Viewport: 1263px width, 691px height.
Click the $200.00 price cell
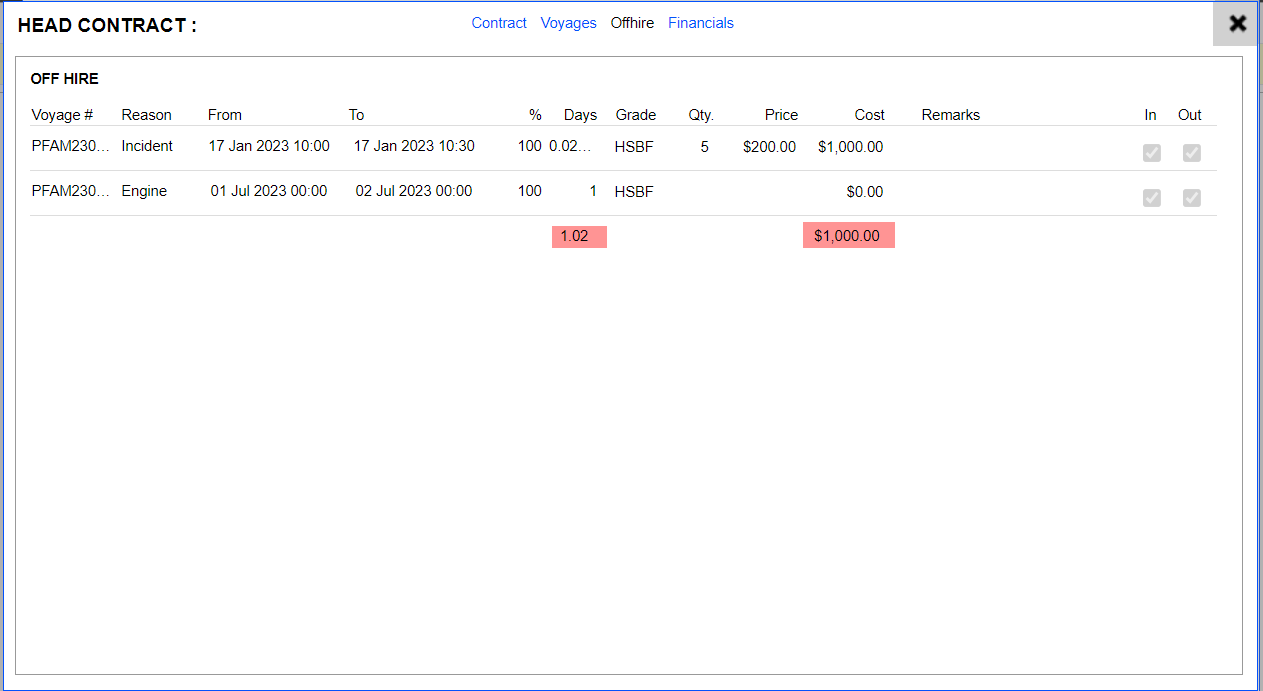pyautogui.click(x=769, y=147)
